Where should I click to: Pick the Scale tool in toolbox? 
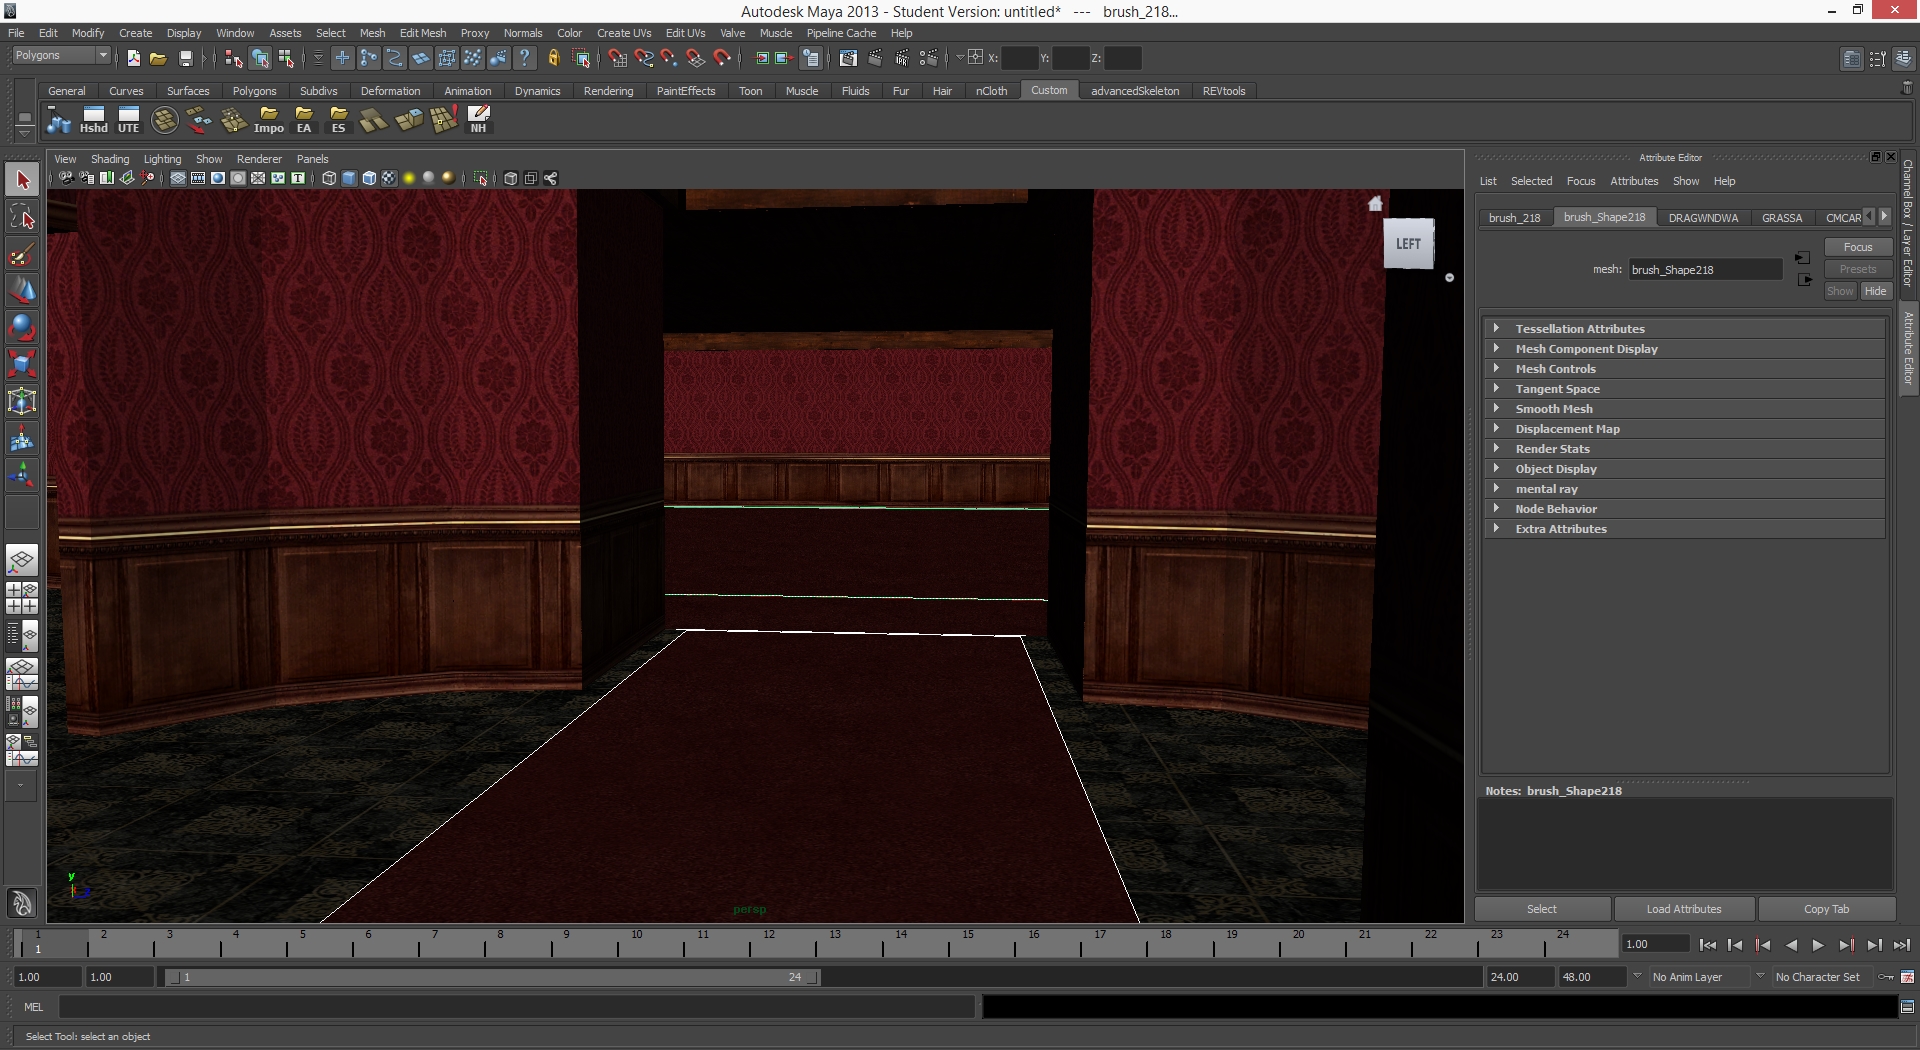22,364
